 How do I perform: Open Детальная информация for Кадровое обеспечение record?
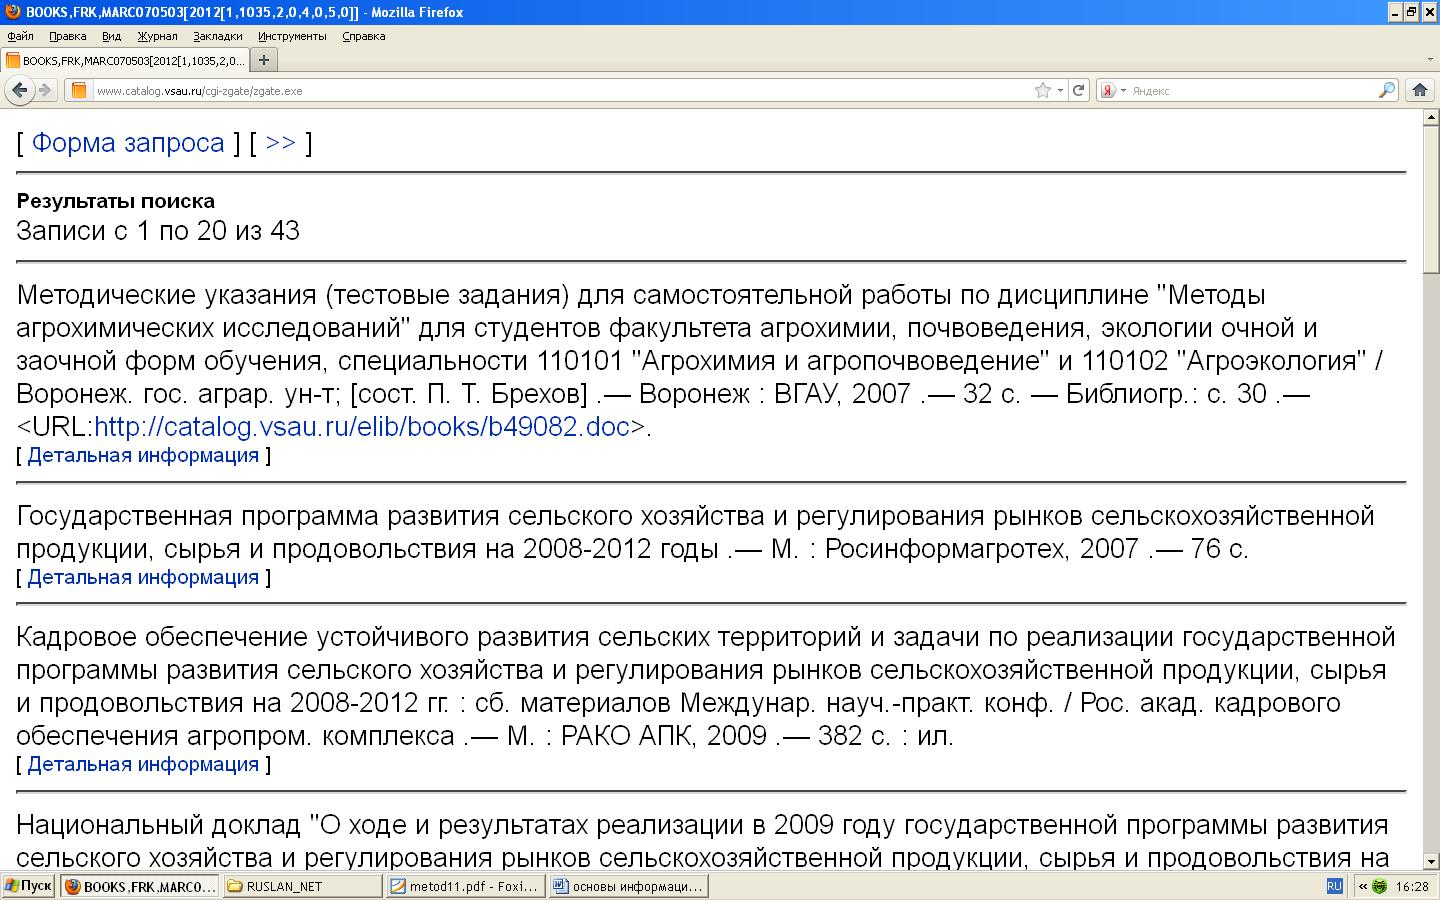click(x=143, y=765)
